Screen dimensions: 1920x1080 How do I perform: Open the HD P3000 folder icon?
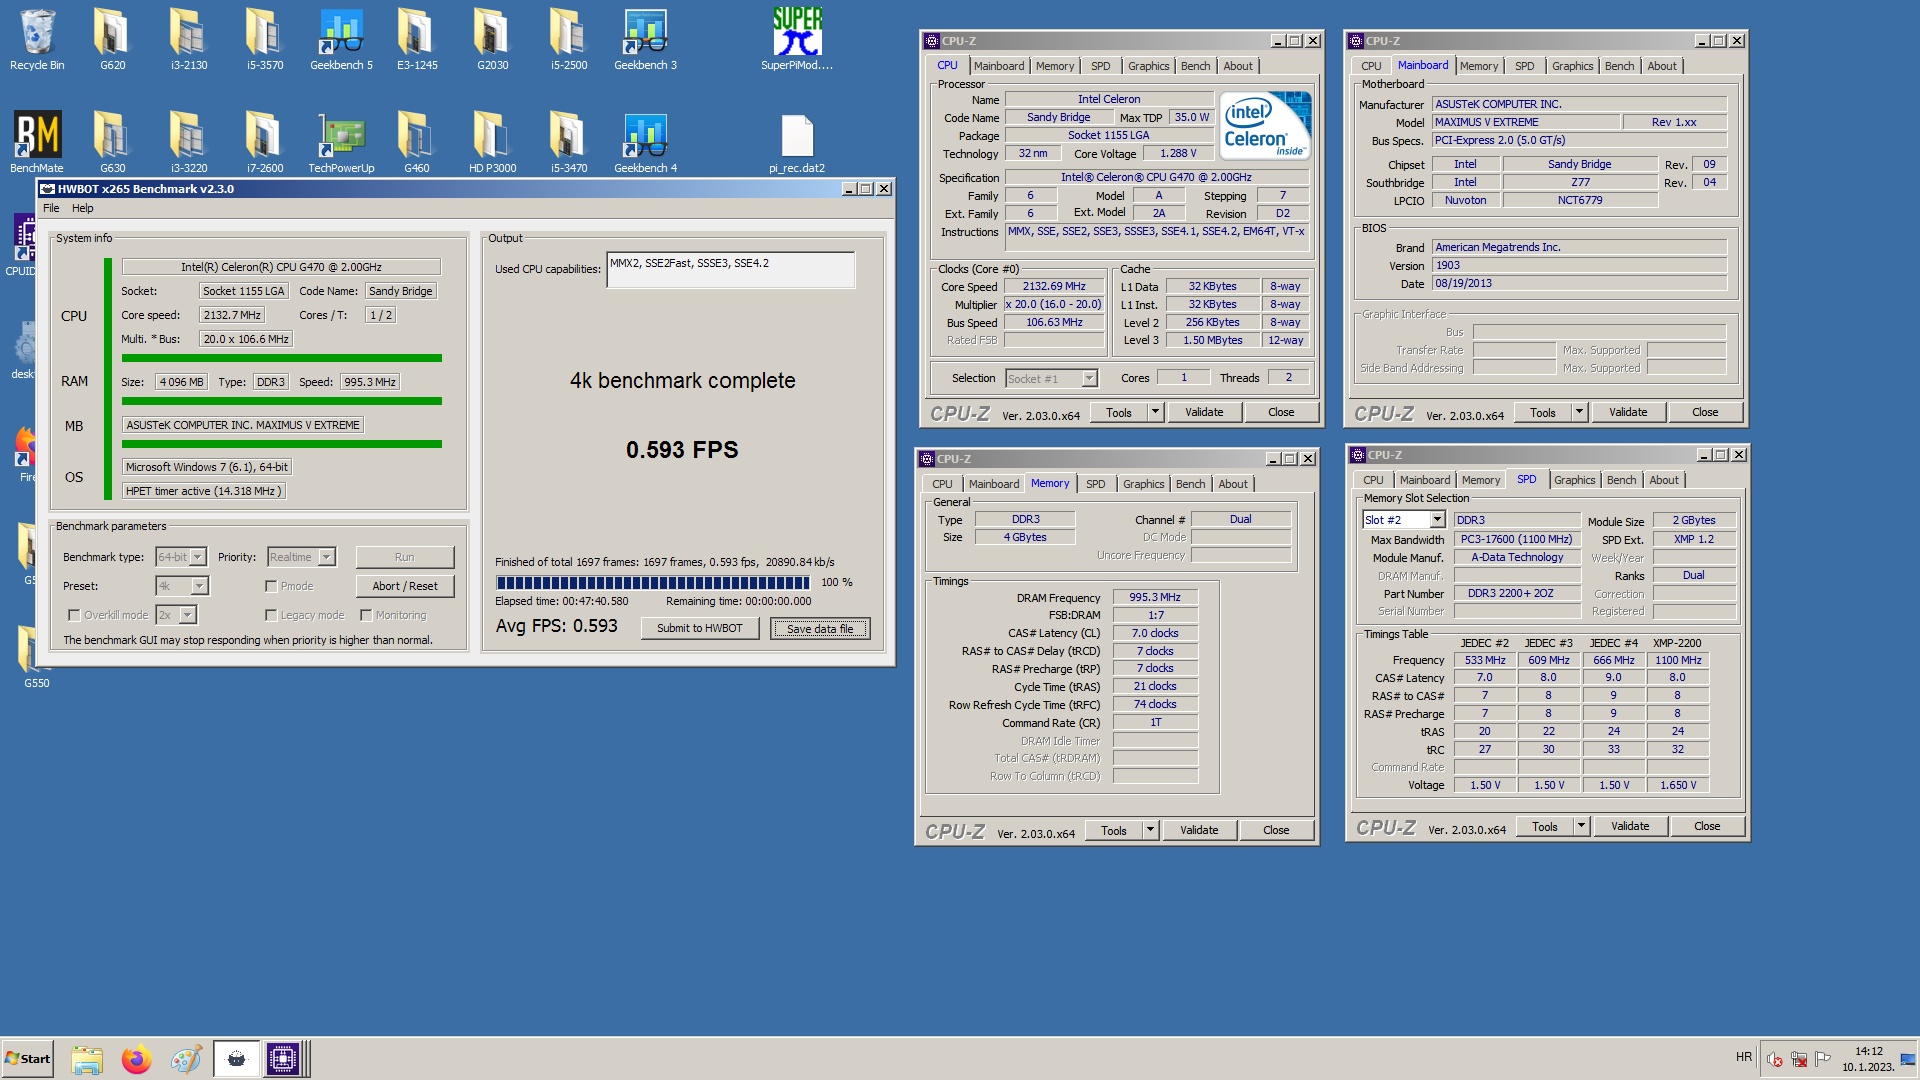click(492, 142)
